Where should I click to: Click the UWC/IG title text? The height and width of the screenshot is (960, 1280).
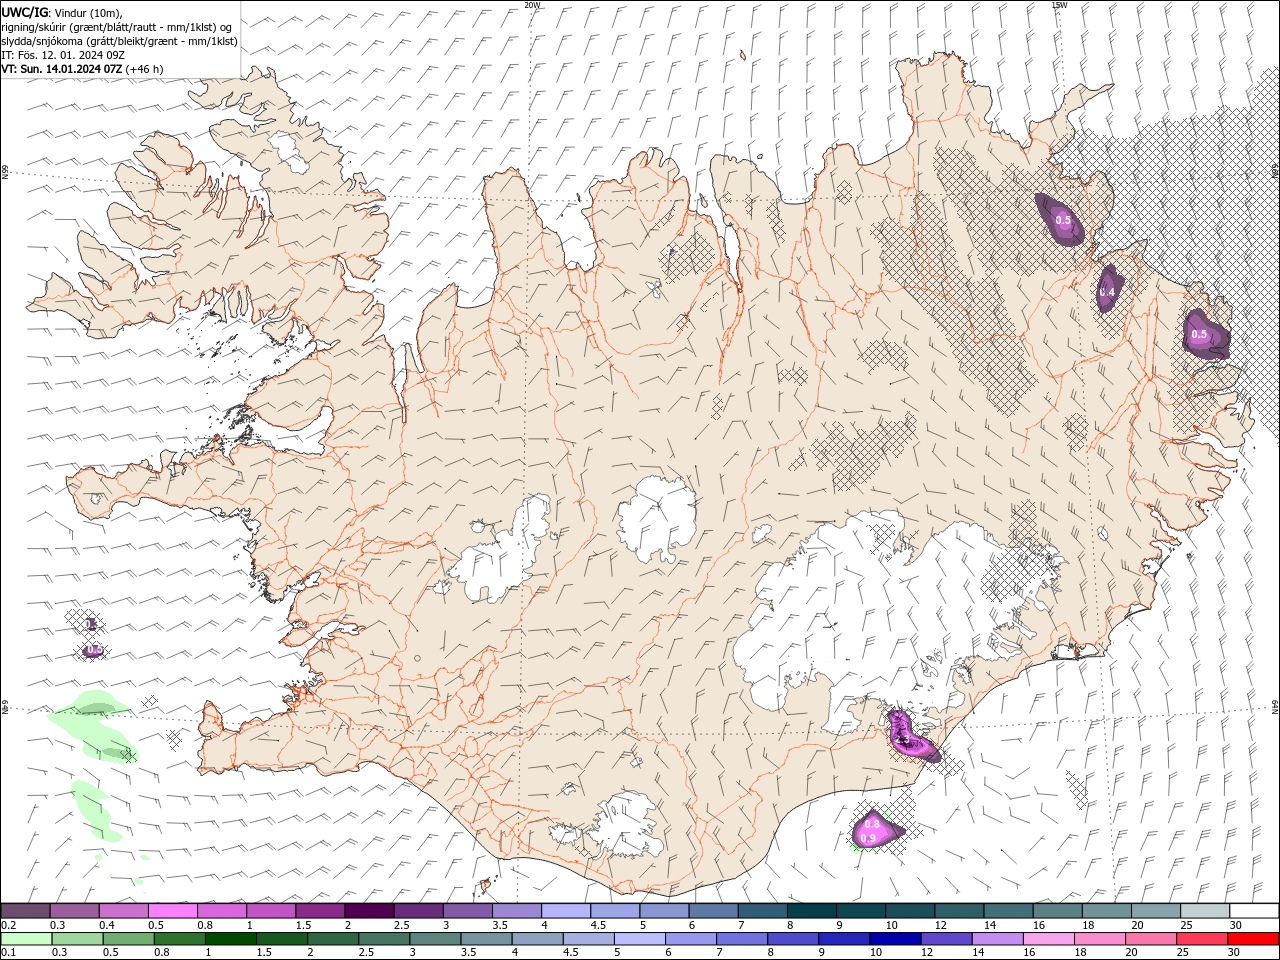coord(24,11)
